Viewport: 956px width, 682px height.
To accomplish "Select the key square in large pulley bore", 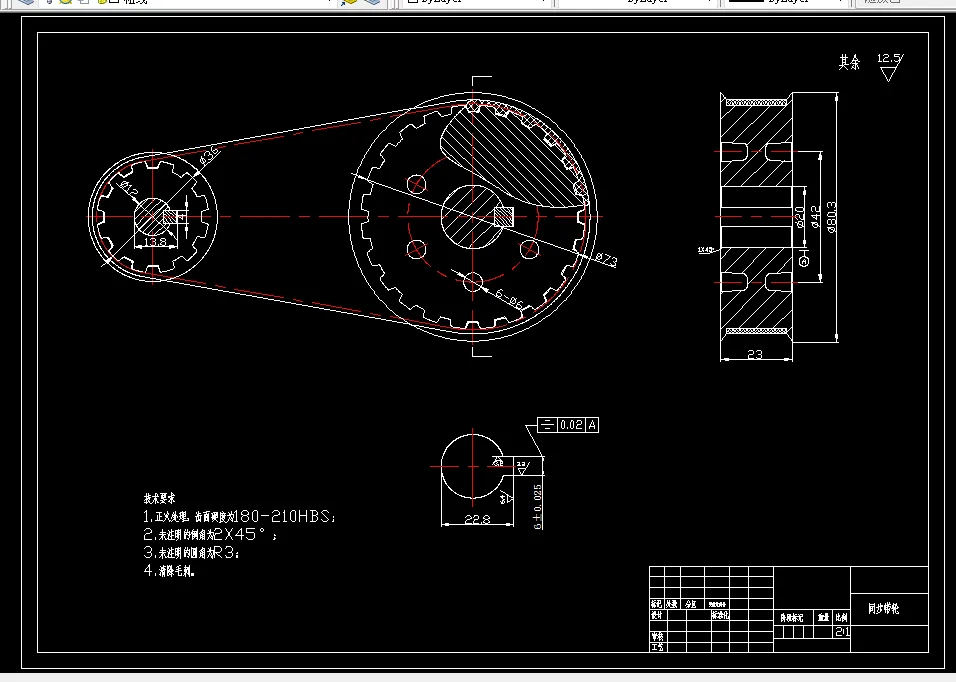I will pyautogui.click(x=504, y=216).
